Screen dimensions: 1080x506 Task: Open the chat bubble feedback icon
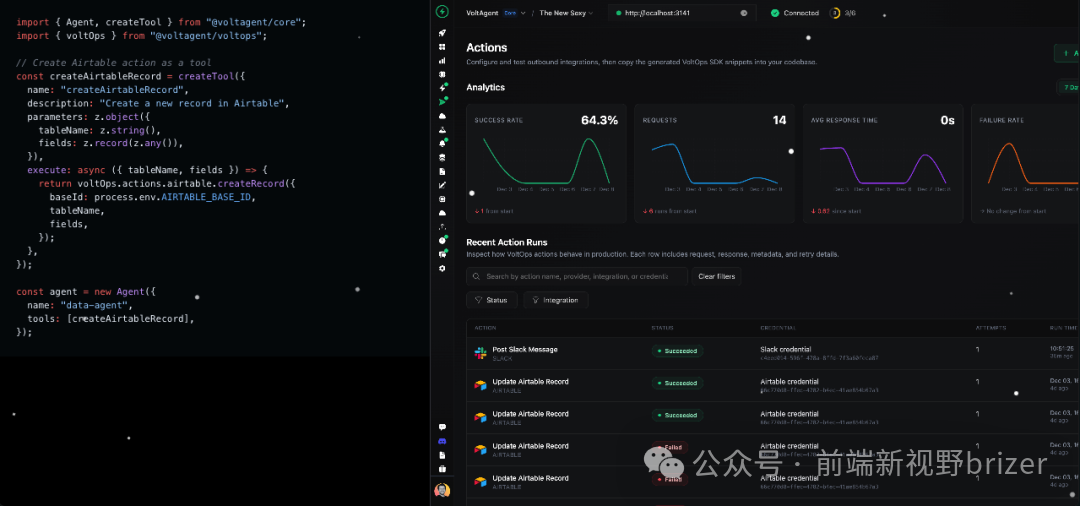(442, 427)
